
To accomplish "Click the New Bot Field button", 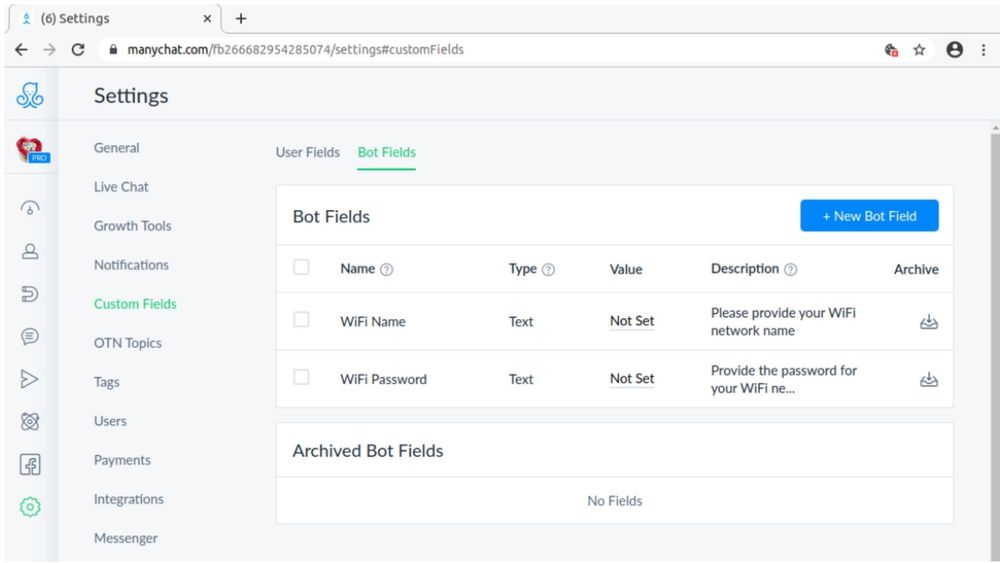I will point(869,216).
